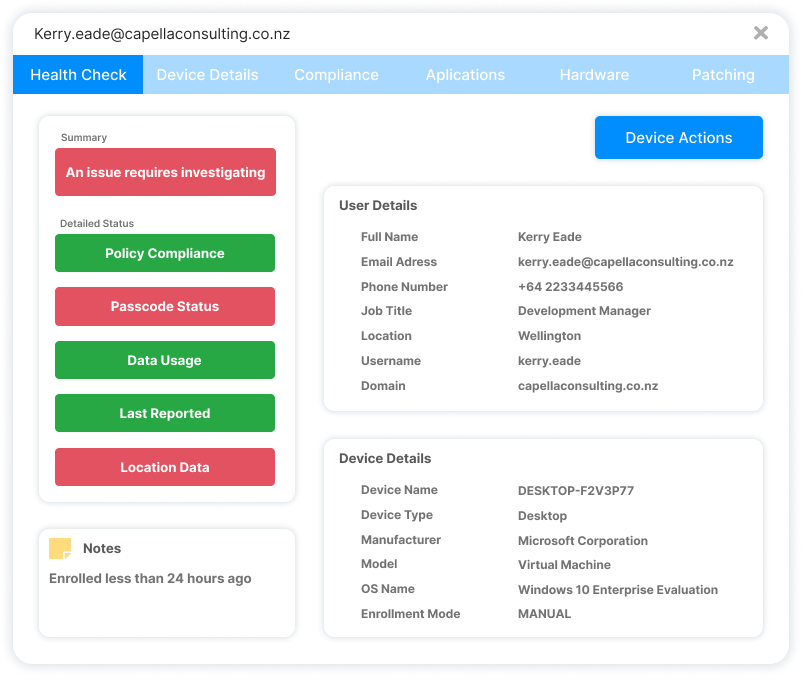Click the 'Job Title' field label
Viewport: 805px width, 684px height.
pyautogui.click(x=386, y=311)
